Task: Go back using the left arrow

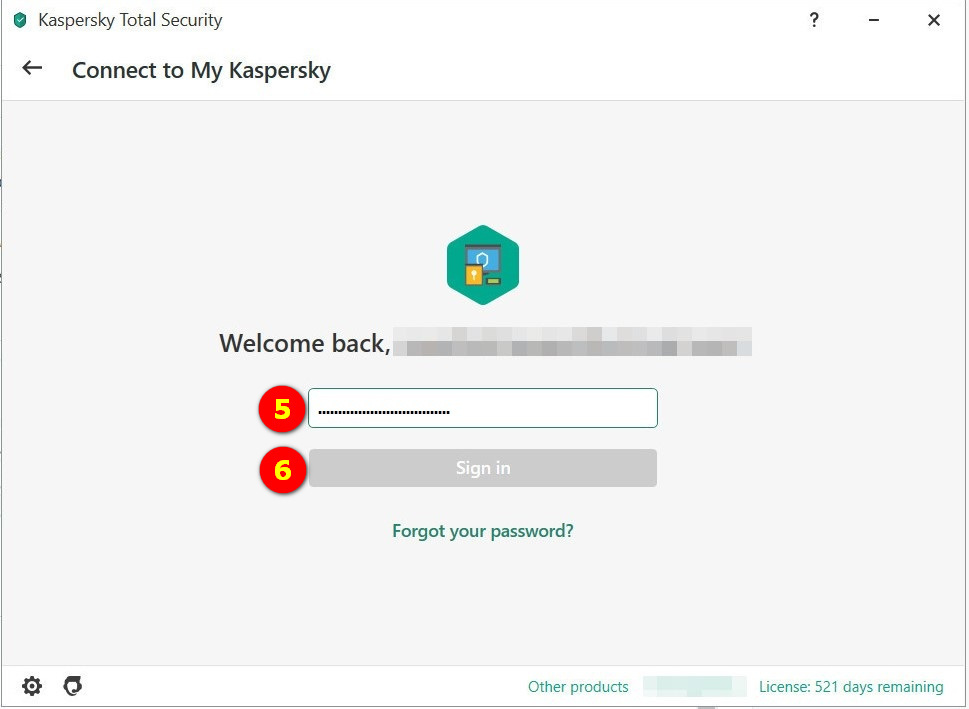Action: coord(33,68)
